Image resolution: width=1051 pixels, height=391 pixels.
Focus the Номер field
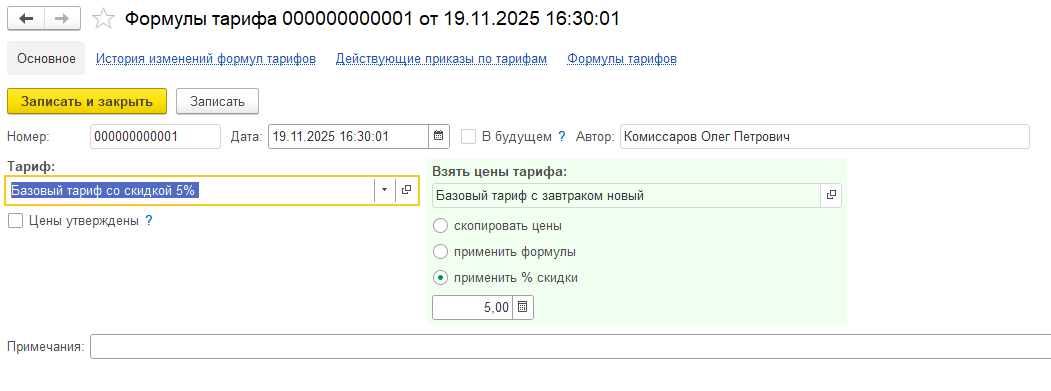coord(156,136)
